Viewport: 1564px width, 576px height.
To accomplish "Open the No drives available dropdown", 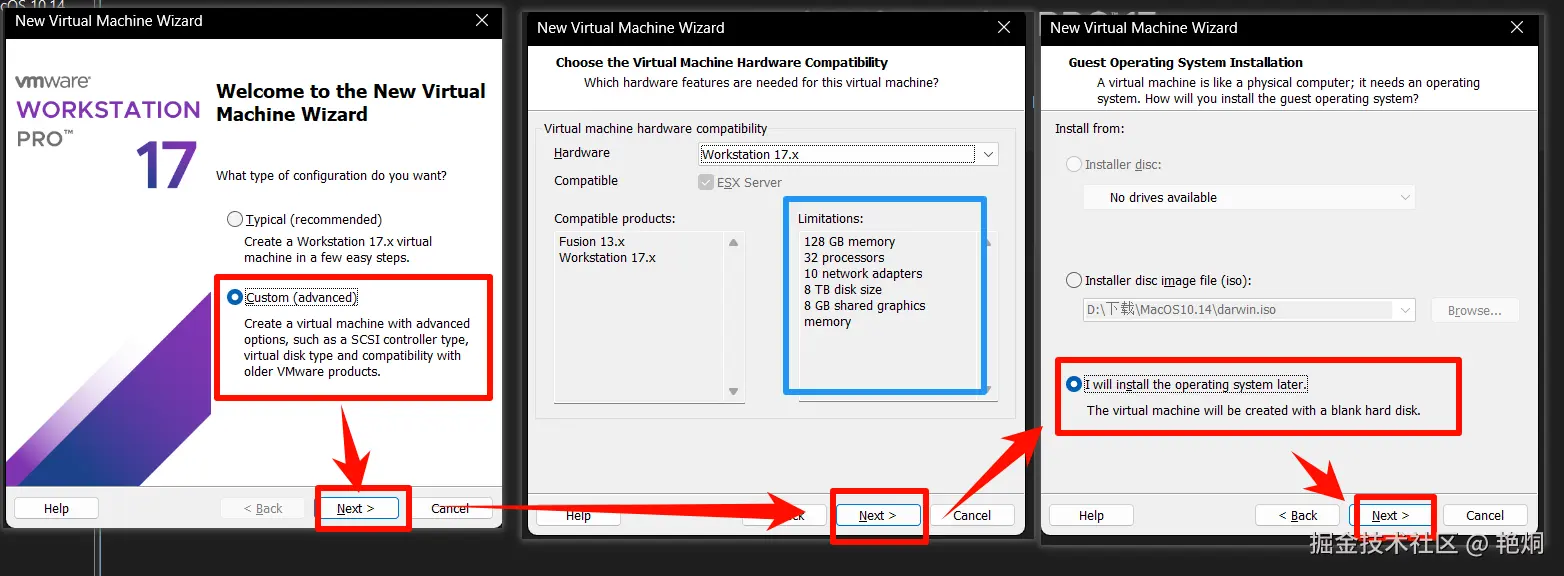I will pos(1249,197).
